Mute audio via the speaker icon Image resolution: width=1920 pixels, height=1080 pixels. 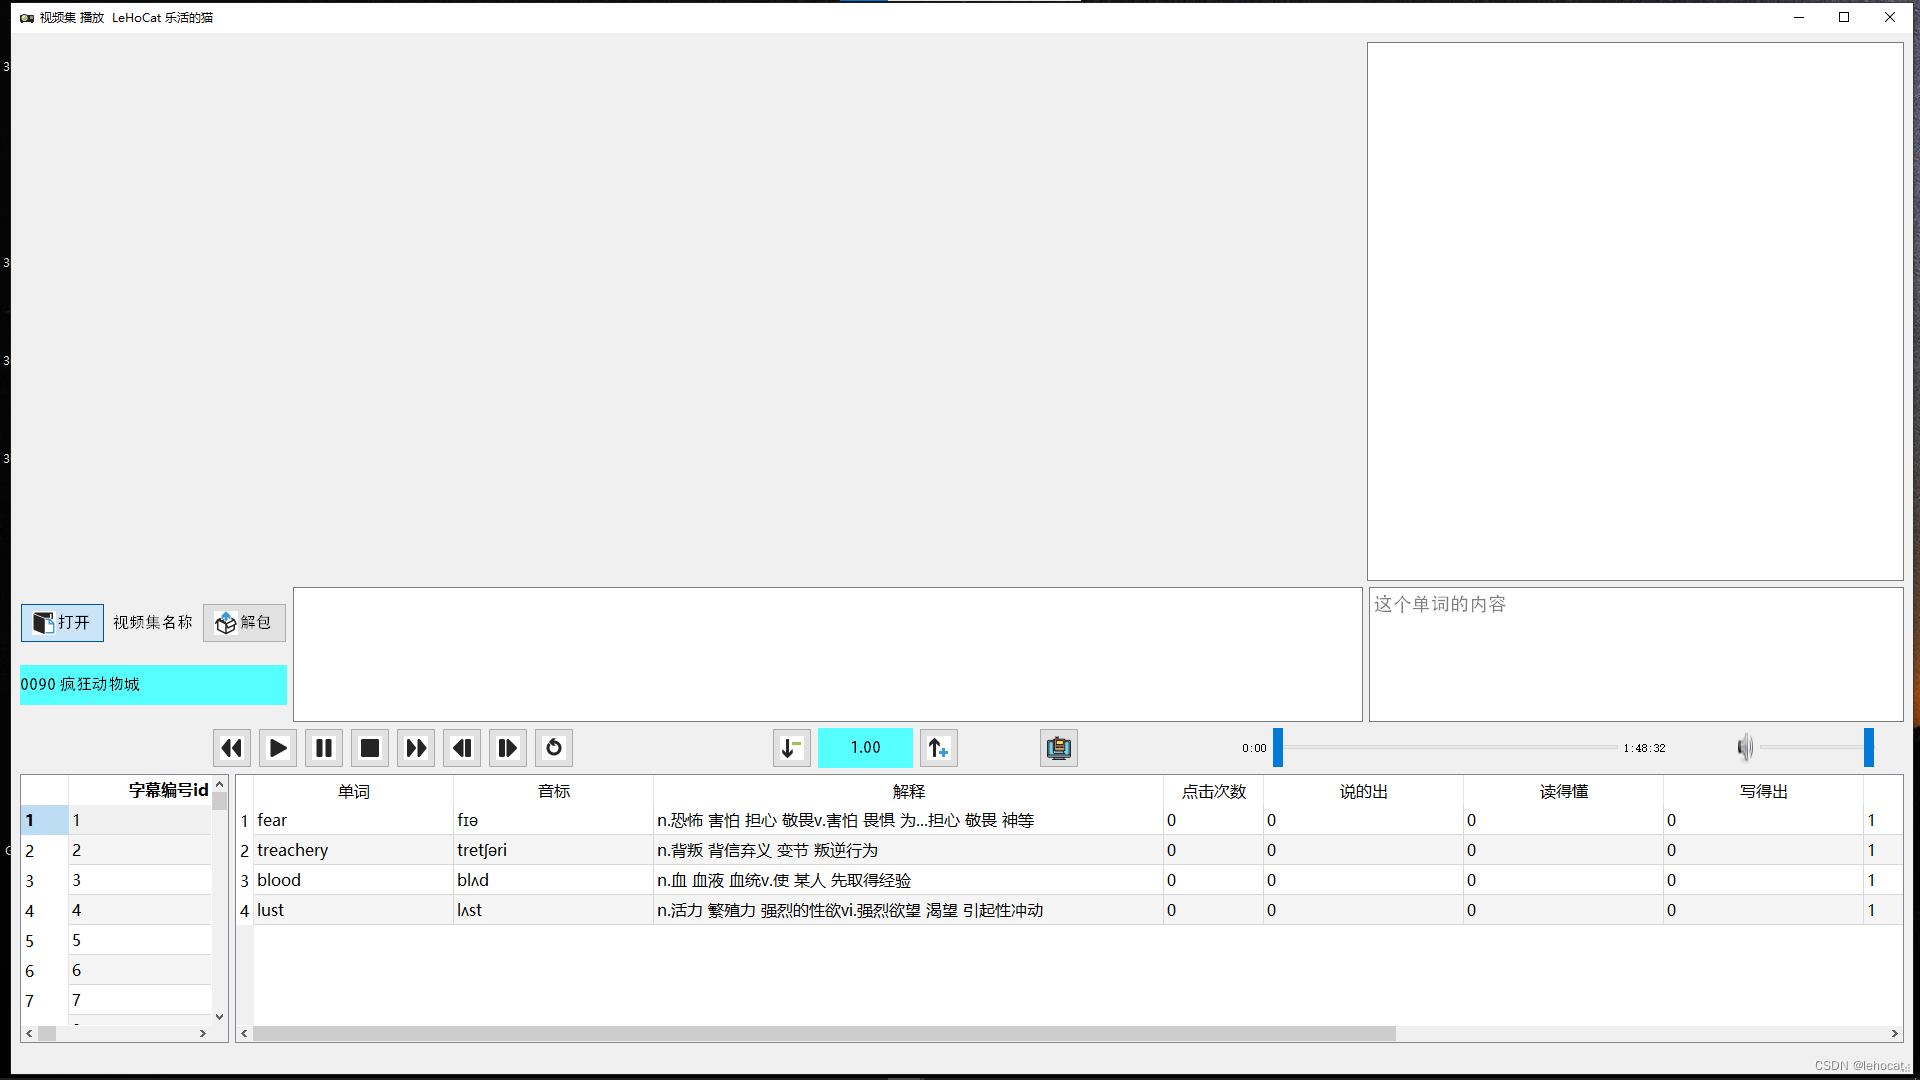pos(1745,748)
